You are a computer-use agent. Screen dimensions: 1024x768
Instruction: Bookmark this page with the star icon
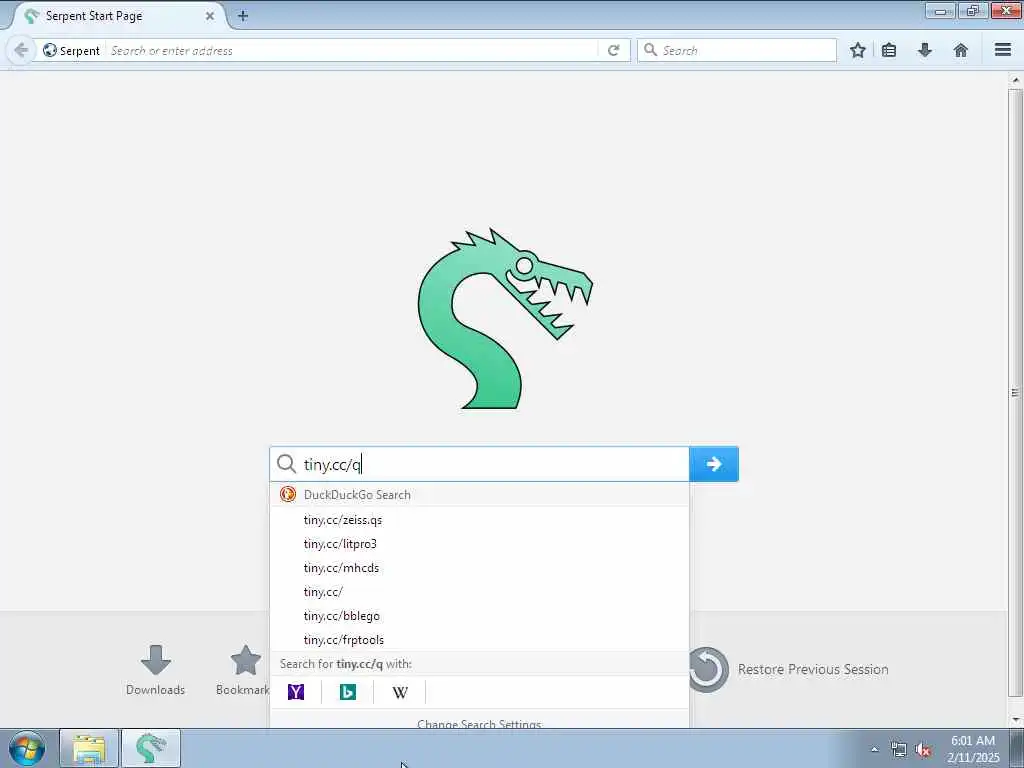pyautogui.click(x=857, y=50)
